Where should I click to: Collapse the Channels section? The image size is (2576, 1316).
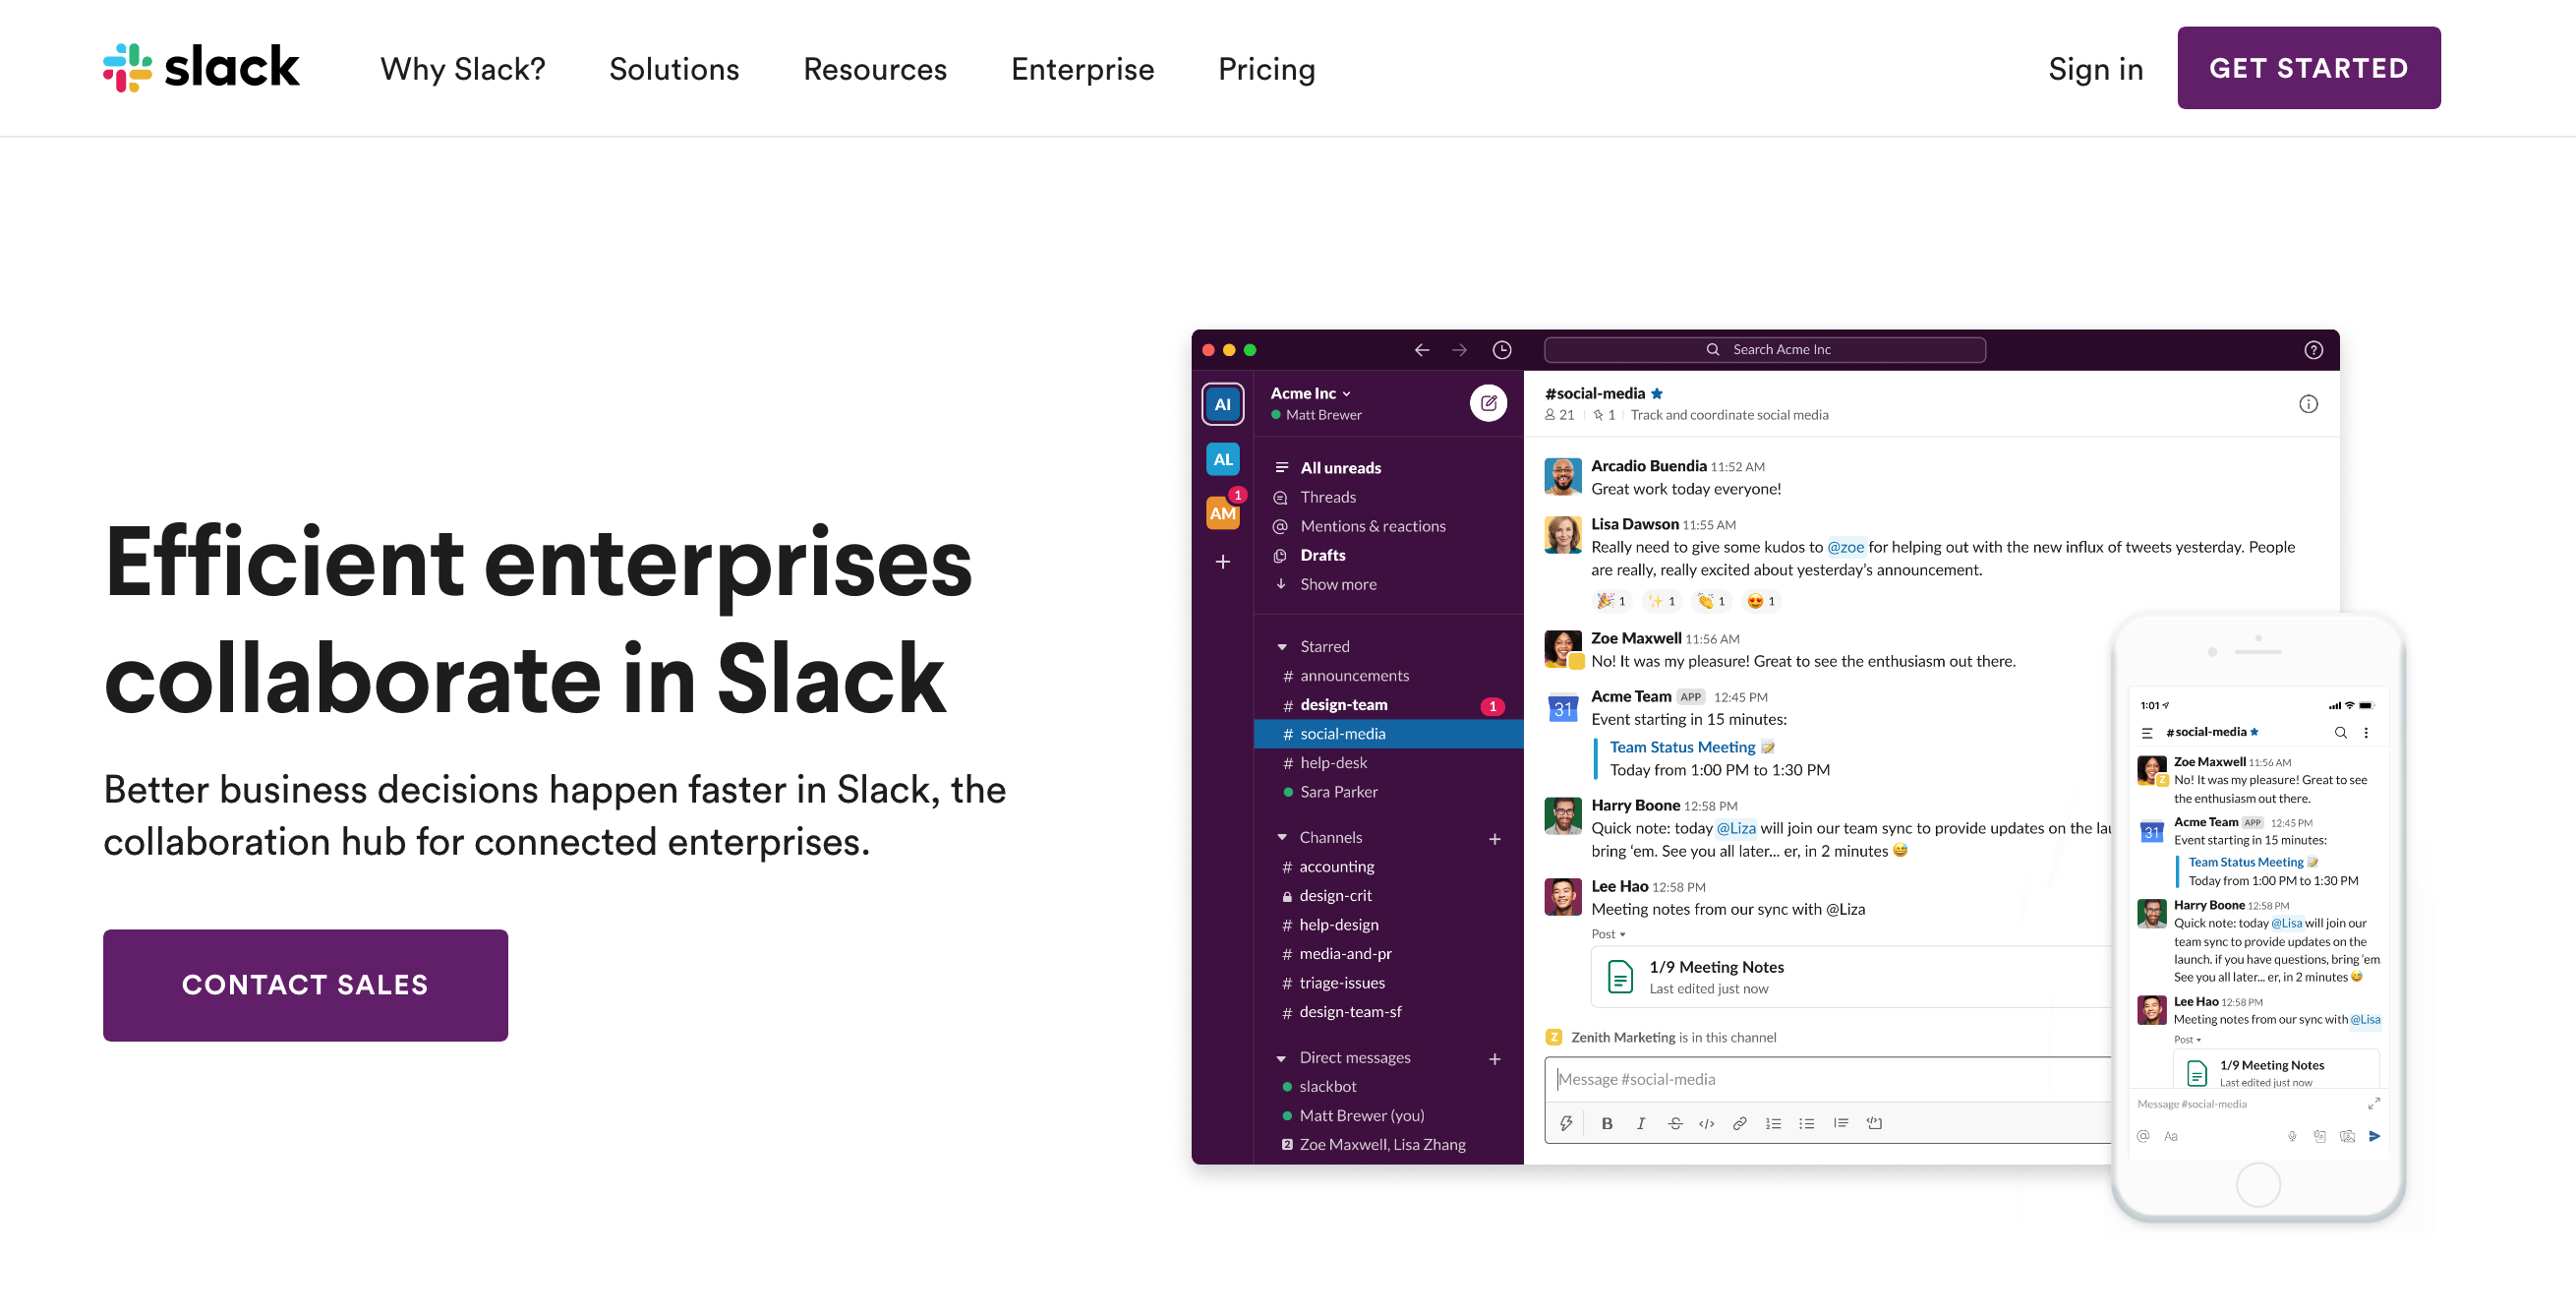[1282, 838]
